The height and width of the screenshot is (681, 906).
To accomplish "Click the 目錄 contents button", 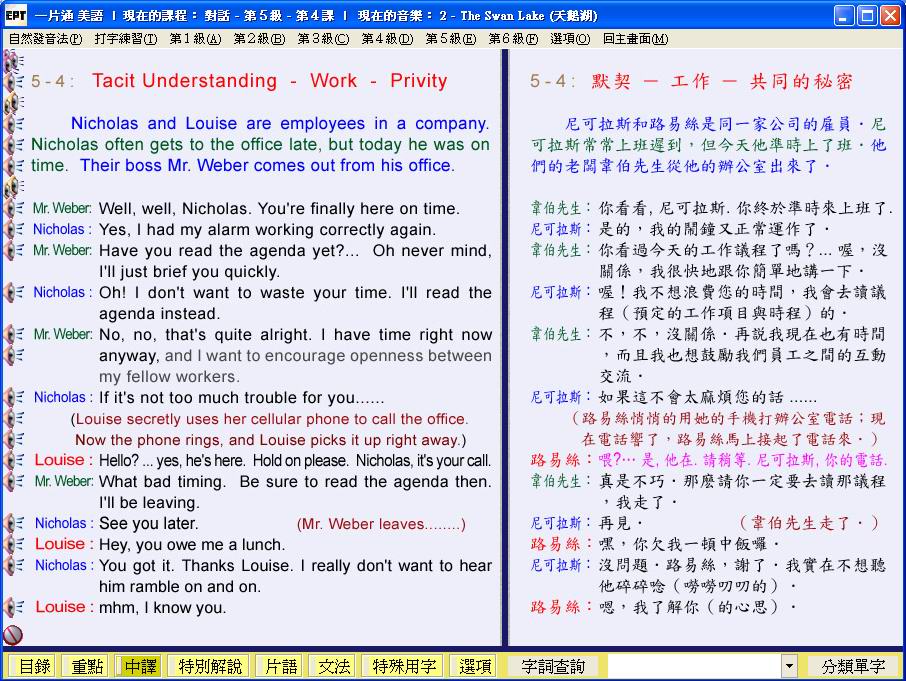I will click(33, 666).
